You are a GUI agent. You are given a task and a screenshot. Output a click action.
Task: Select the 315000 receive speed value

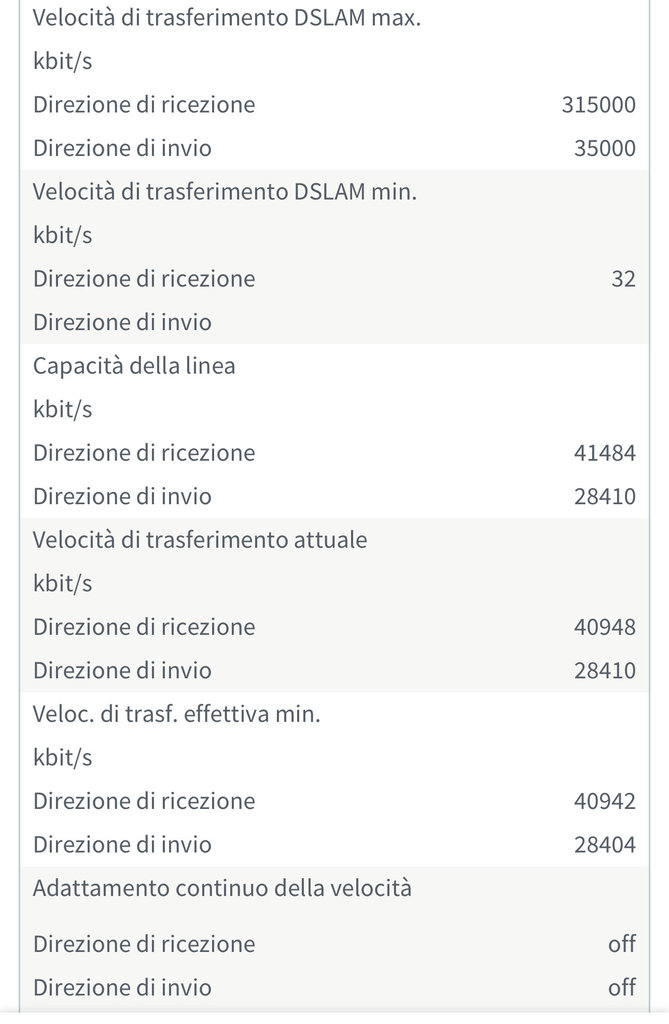(x=599, y=105)
